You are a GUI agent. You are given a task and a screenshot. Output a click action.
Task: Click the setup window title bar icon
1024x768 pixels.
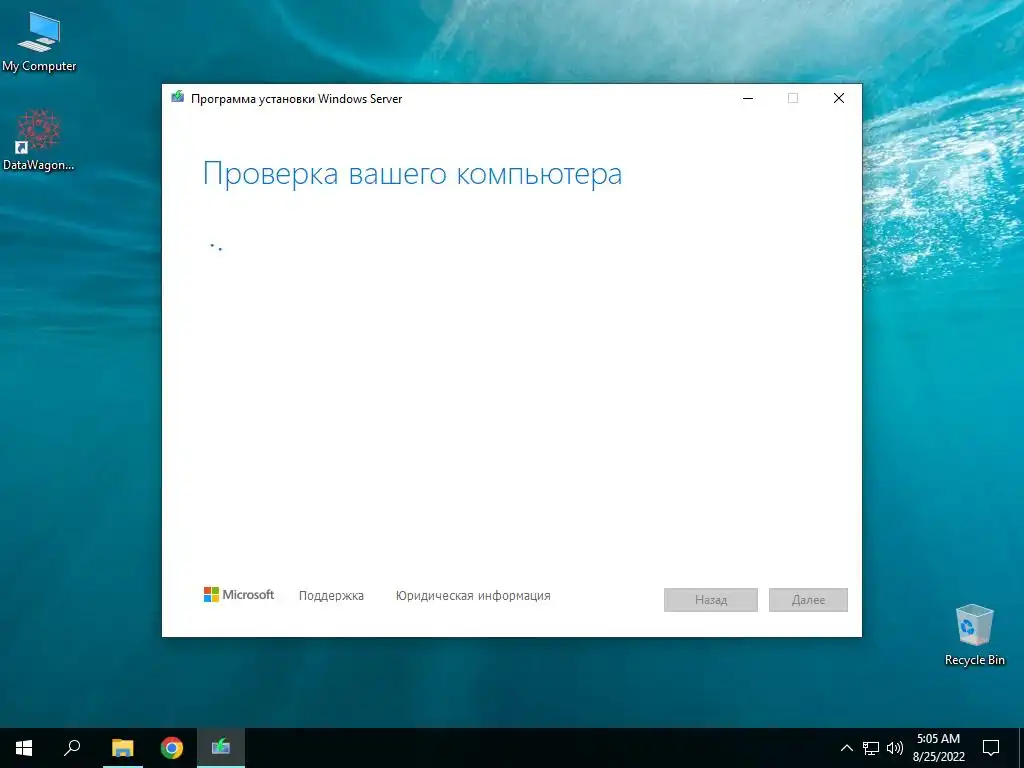coord(178,98)
